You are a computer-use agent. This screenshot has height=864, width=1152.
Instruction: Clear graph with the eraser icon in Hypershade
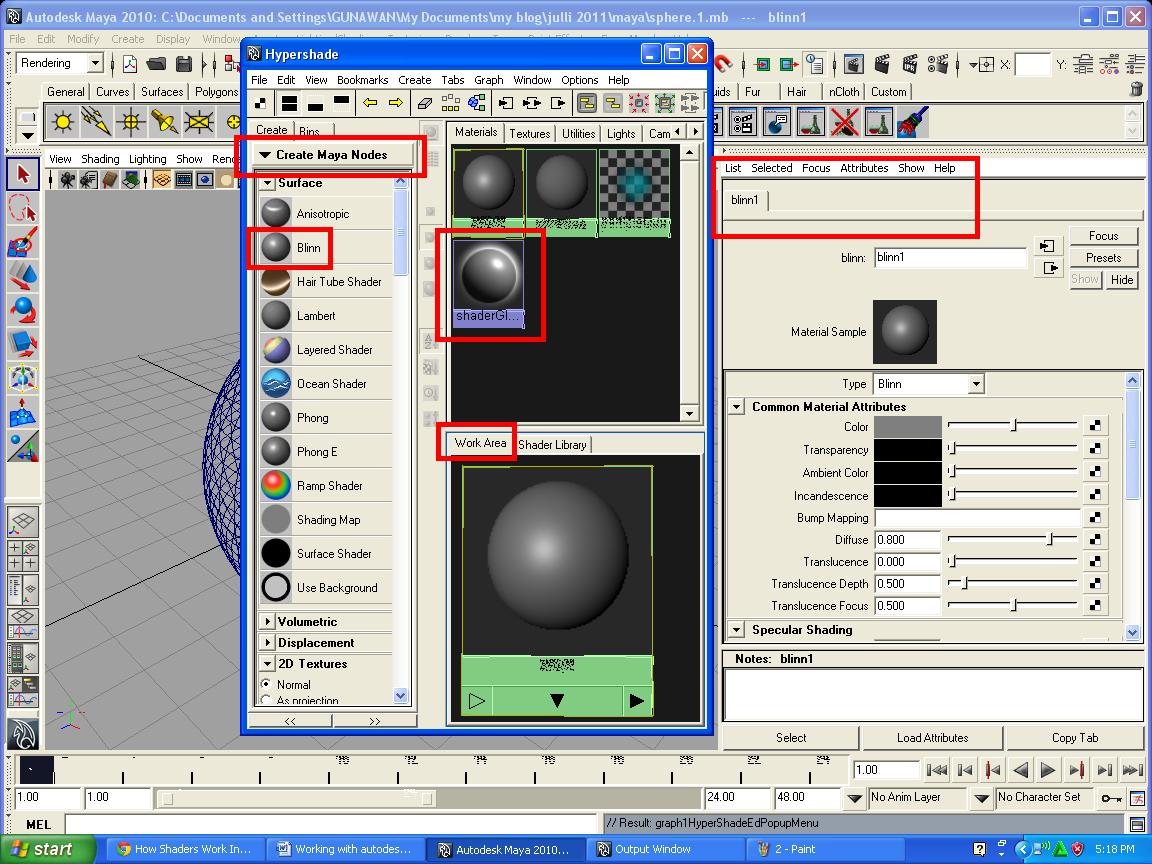pyautogui.click(x=425, y=103)
